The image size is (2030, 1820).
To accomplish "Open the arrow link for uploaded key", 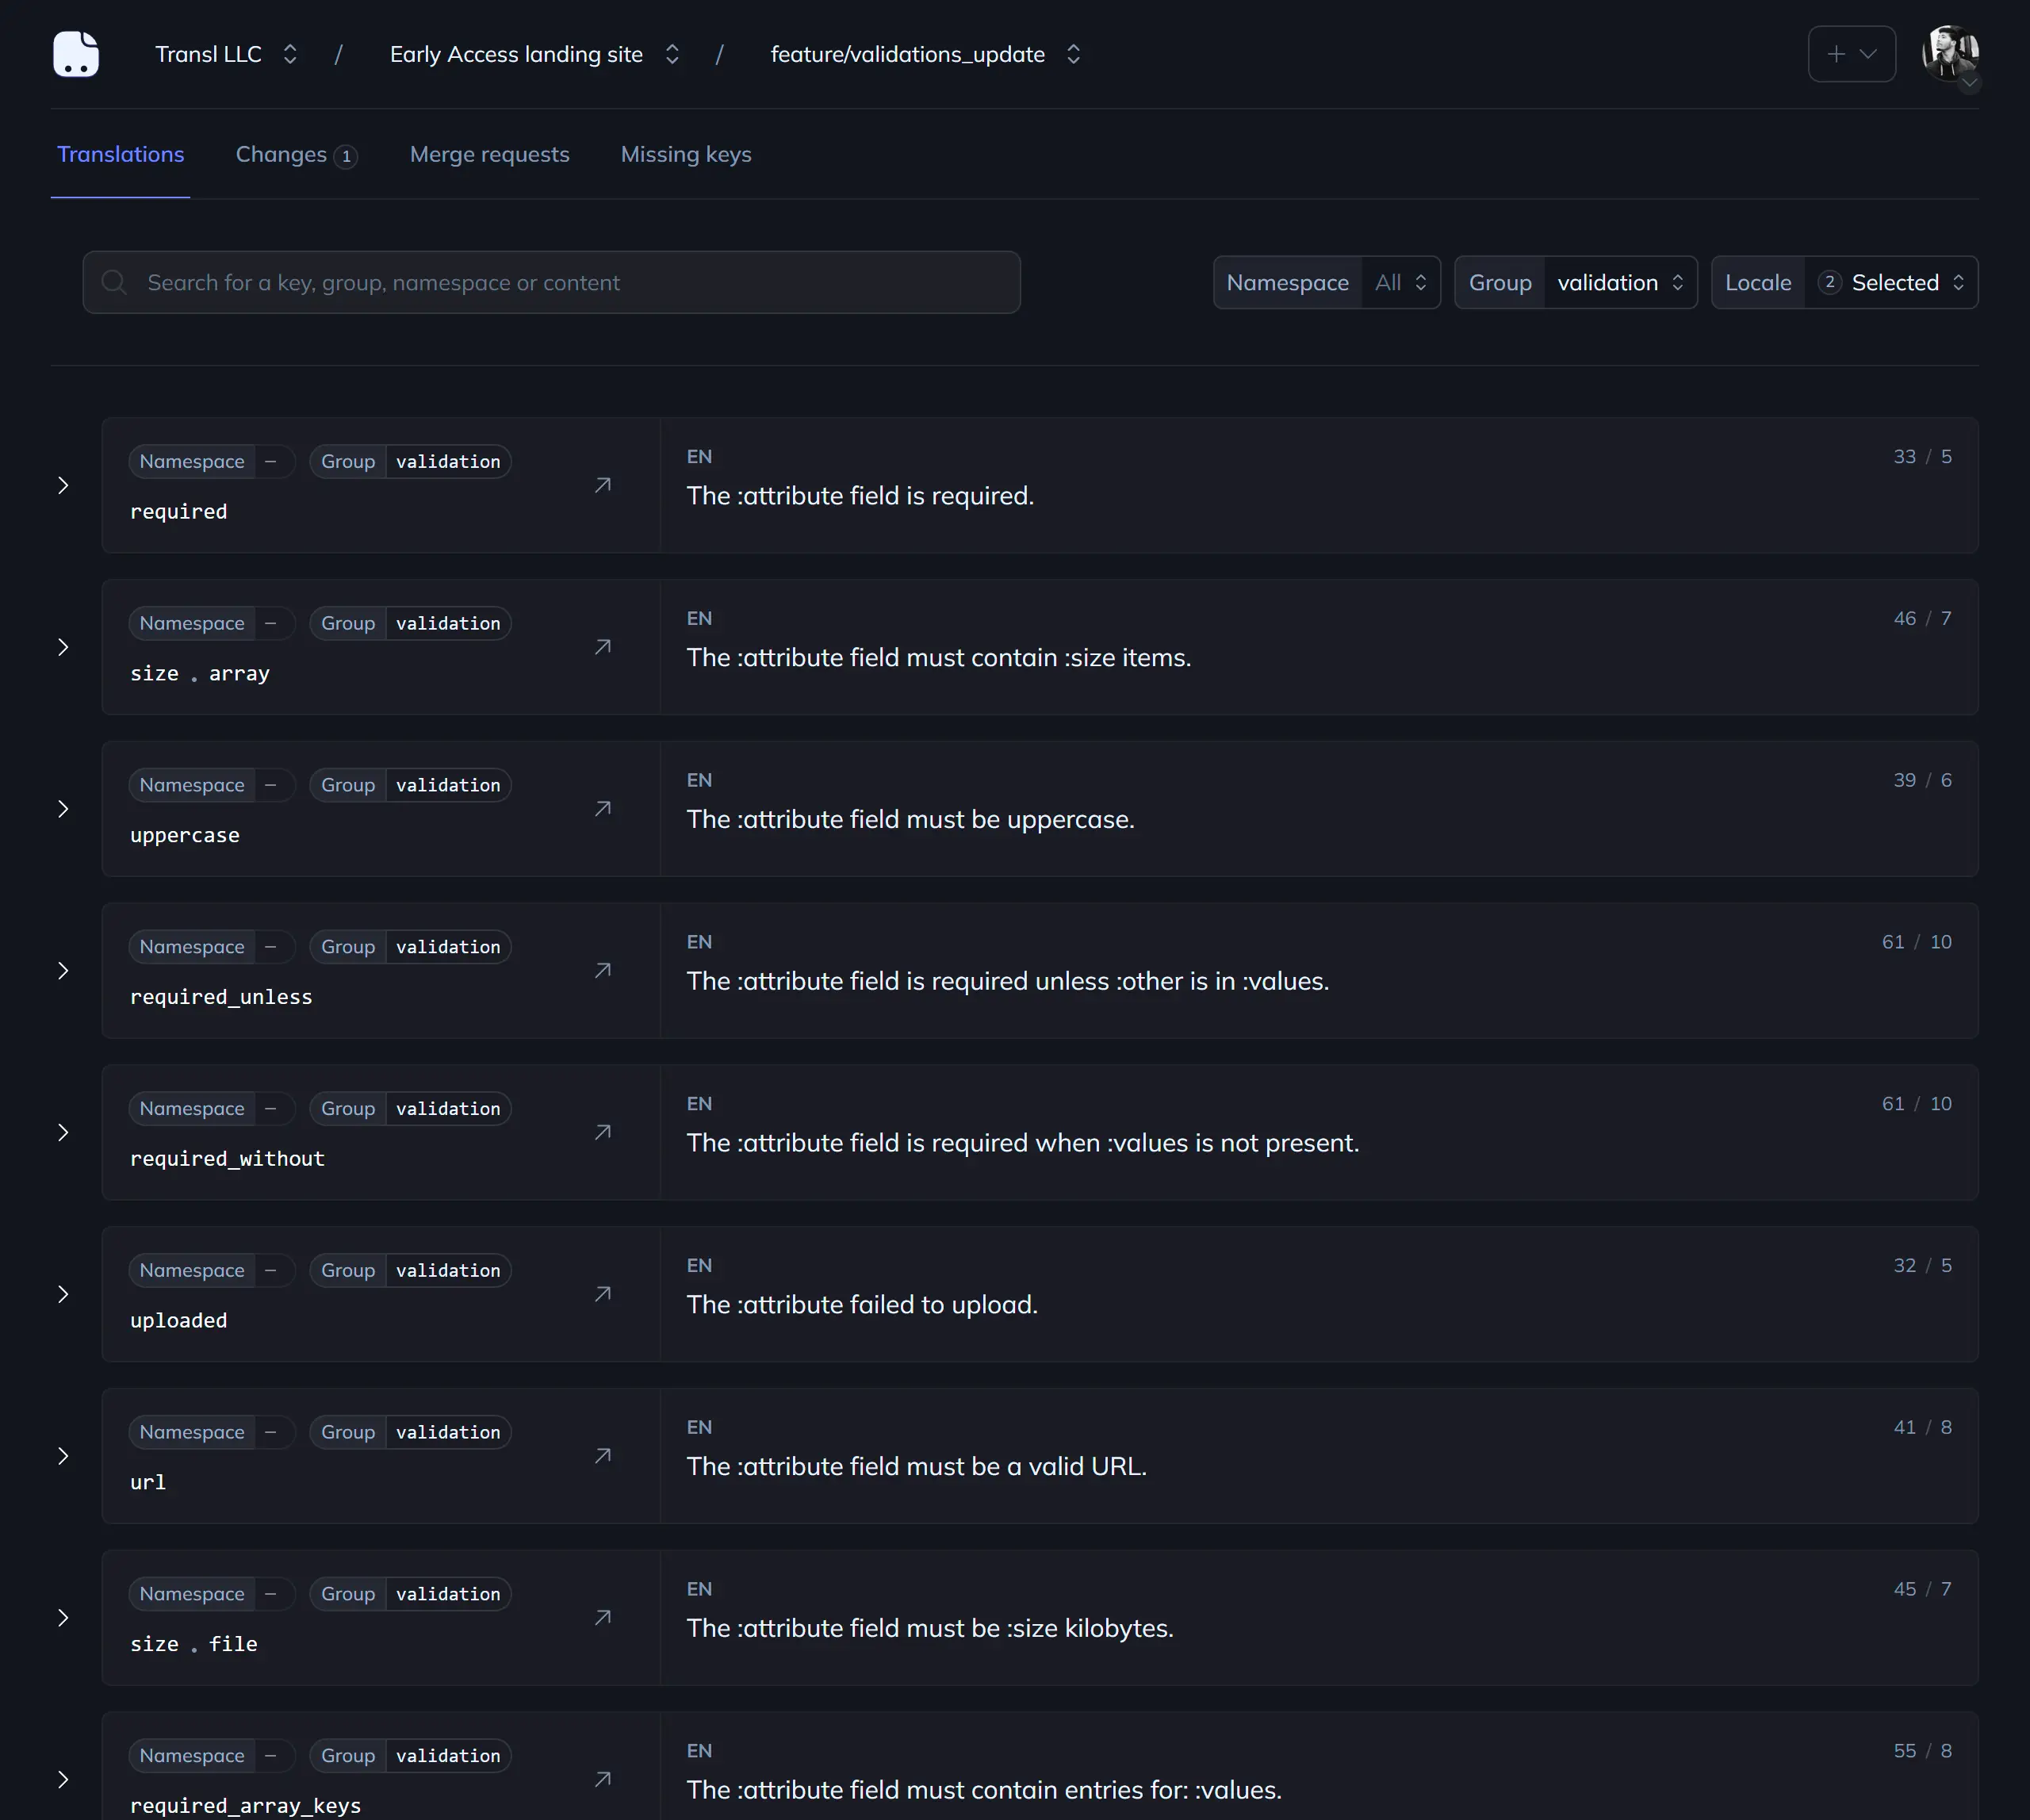I will 602,1294.
